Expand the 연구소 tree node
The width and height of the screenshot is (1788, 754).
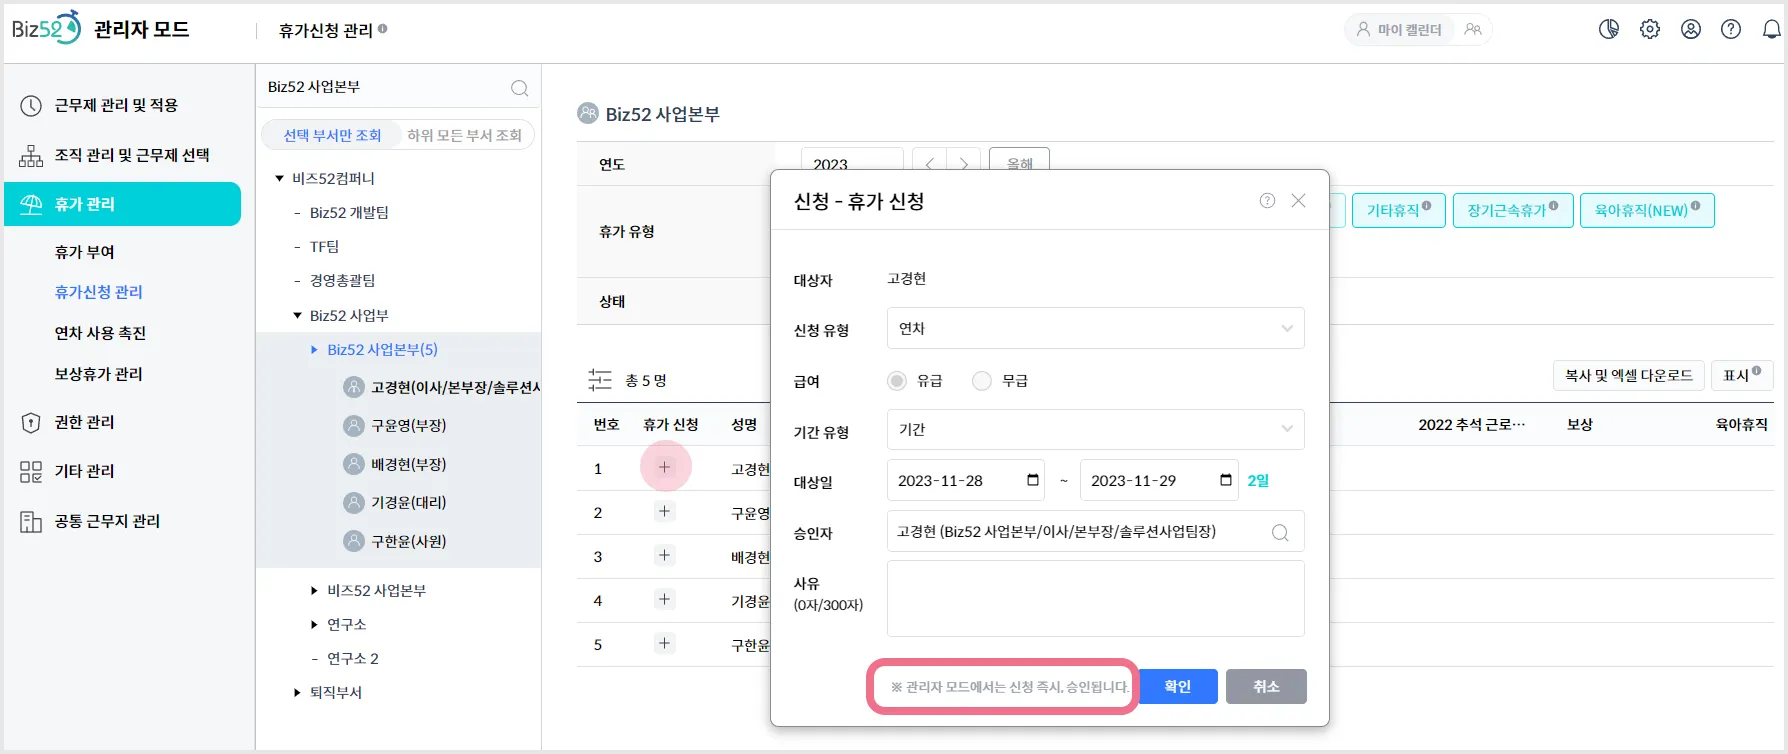[x=315, y=625]
